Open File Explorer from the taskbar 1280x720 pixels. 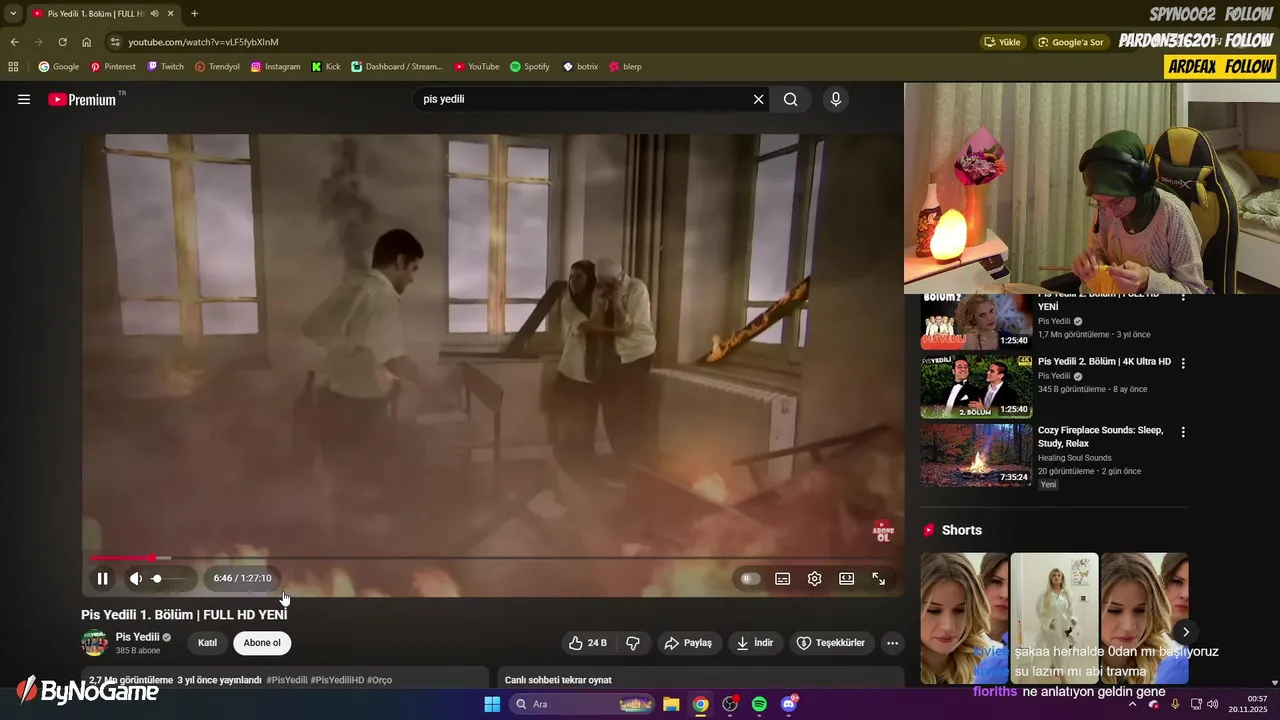(671, 704)
